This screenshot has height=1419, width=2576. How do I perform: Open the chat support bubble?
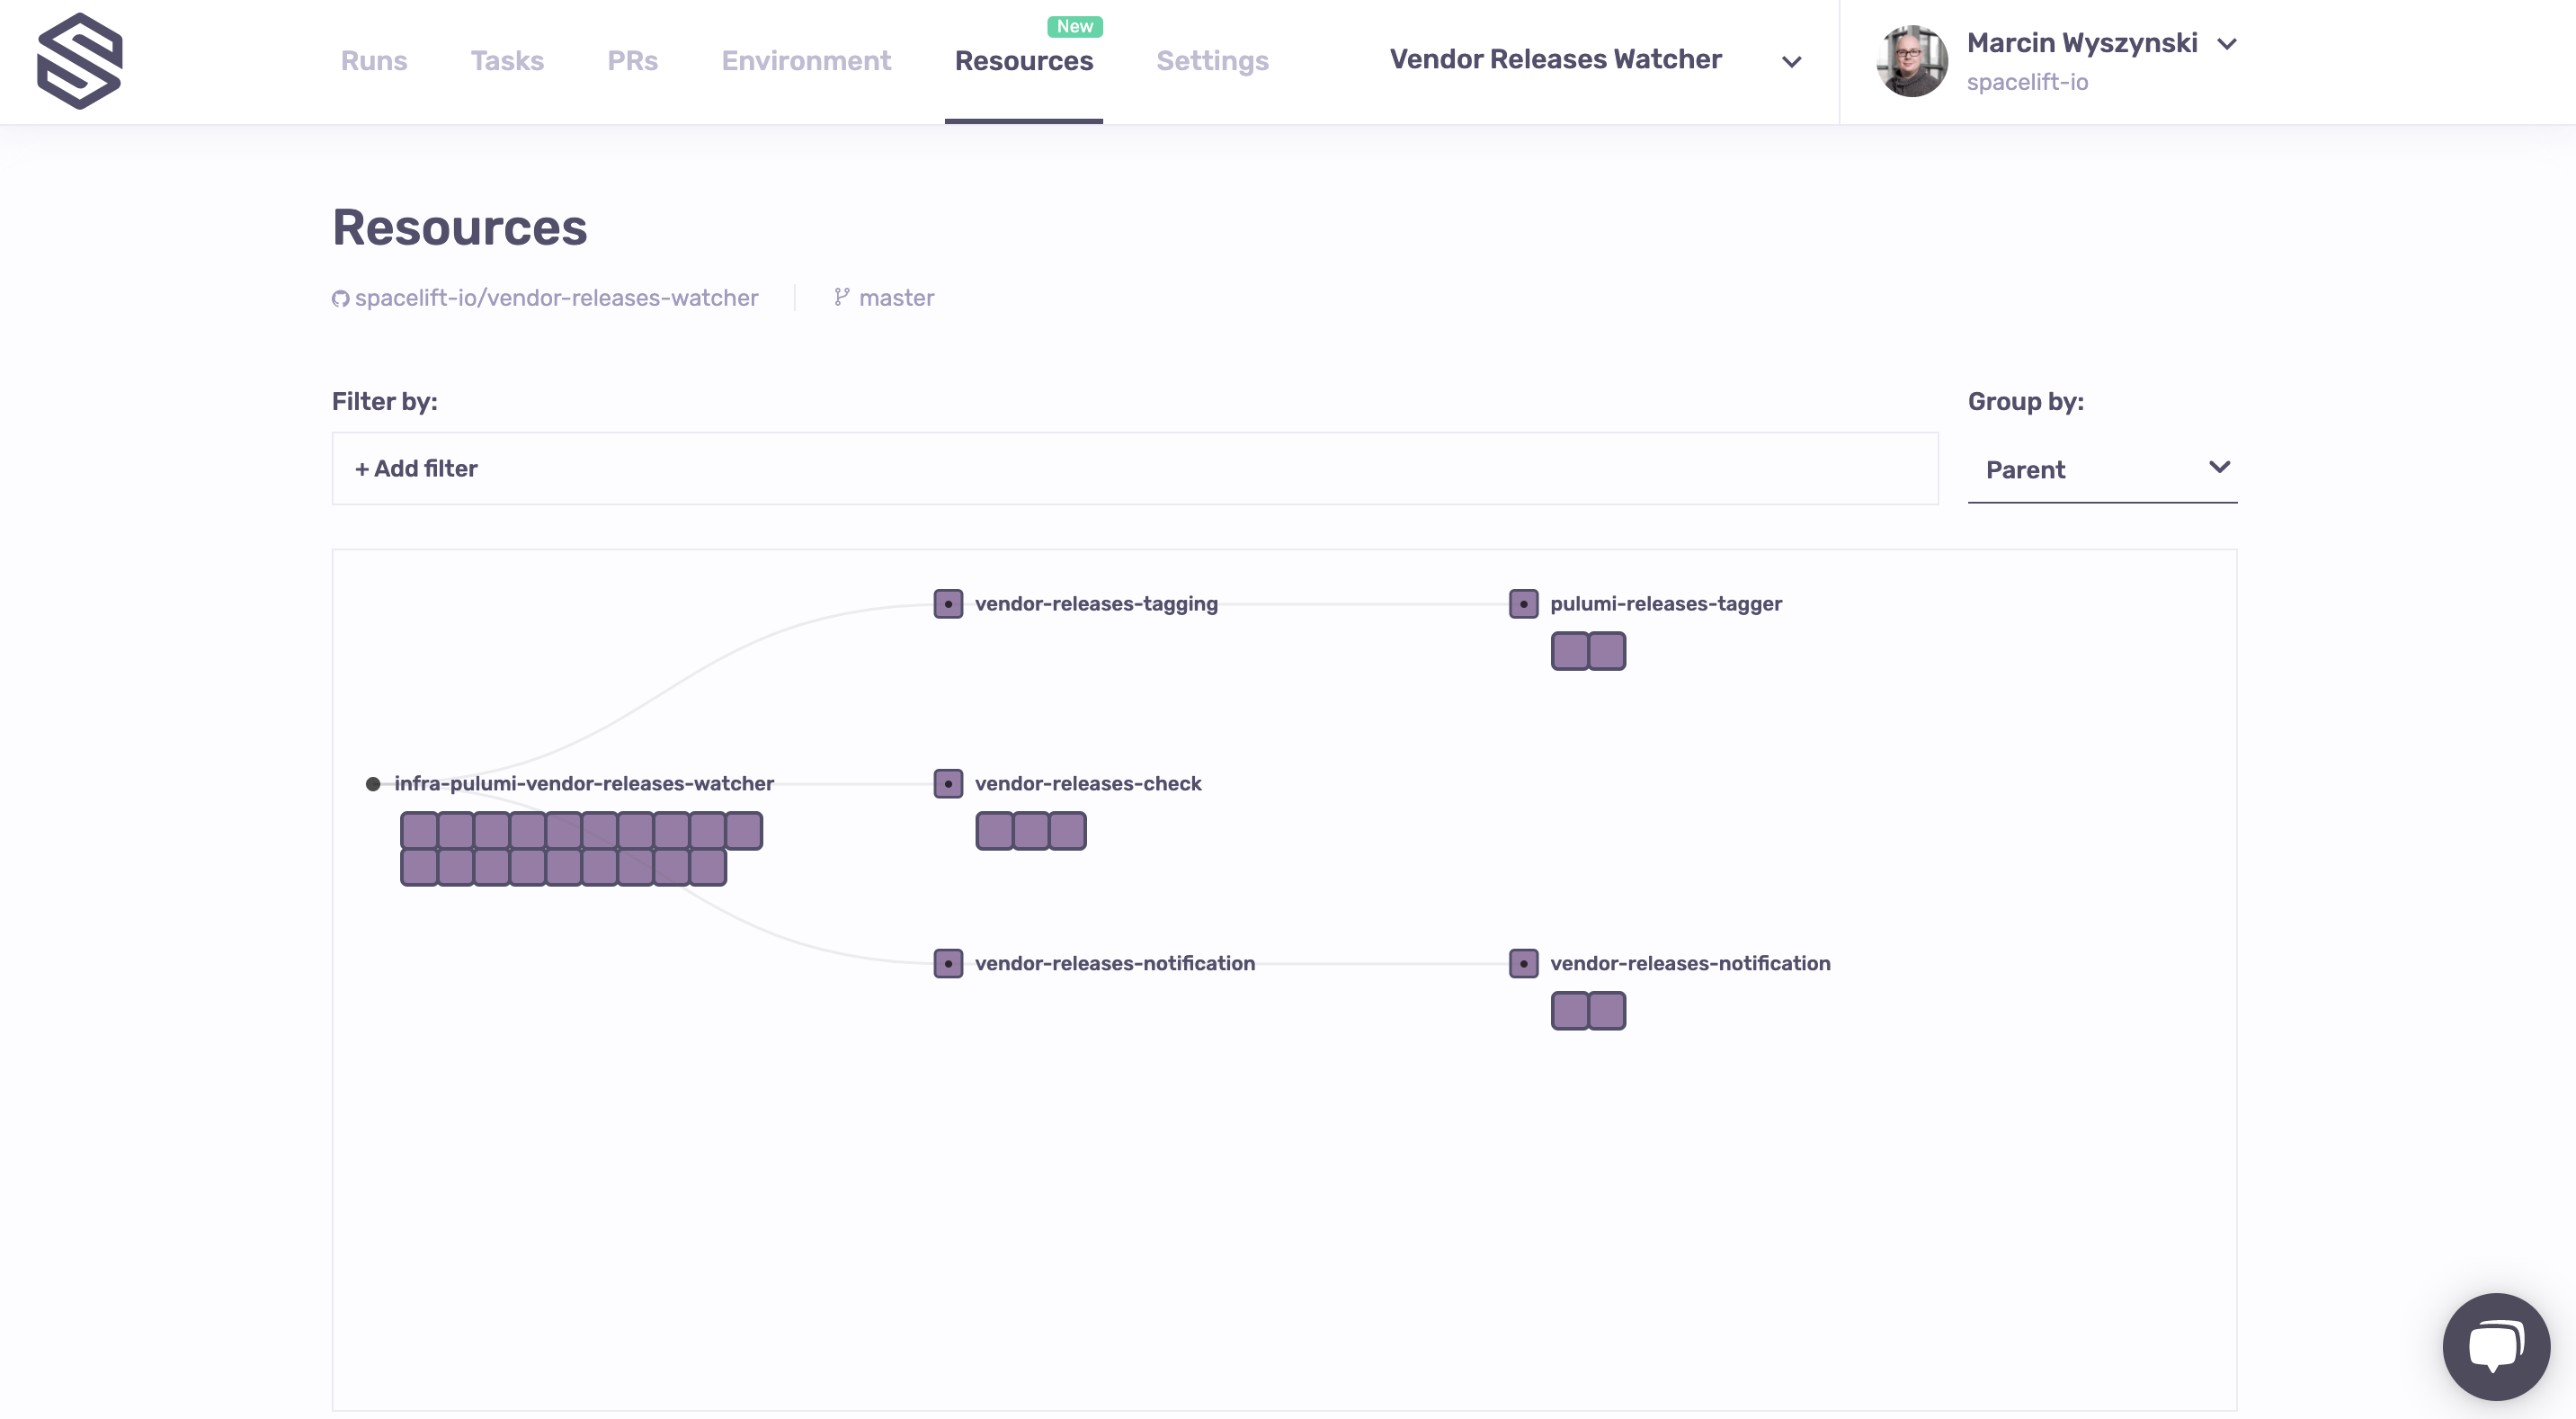[x=2495, y=1346]
